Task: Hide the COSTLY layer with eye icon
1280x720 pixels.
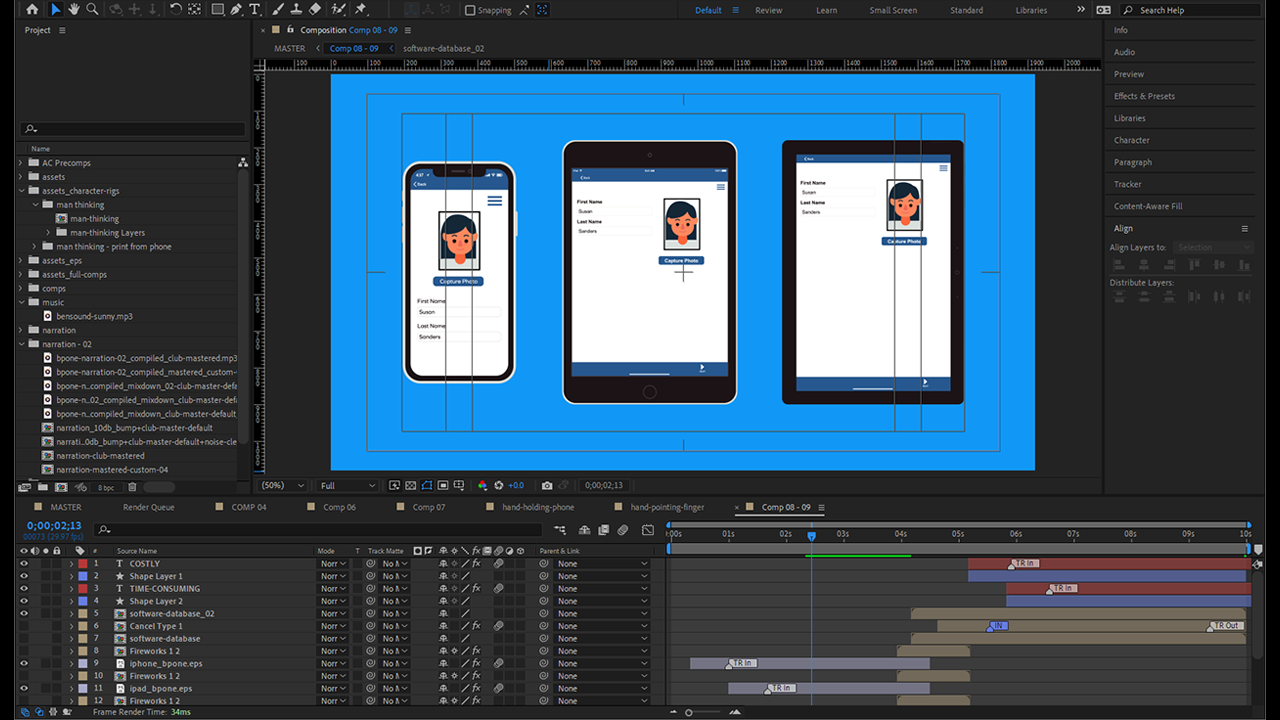Action: click(x=25, y=564)
